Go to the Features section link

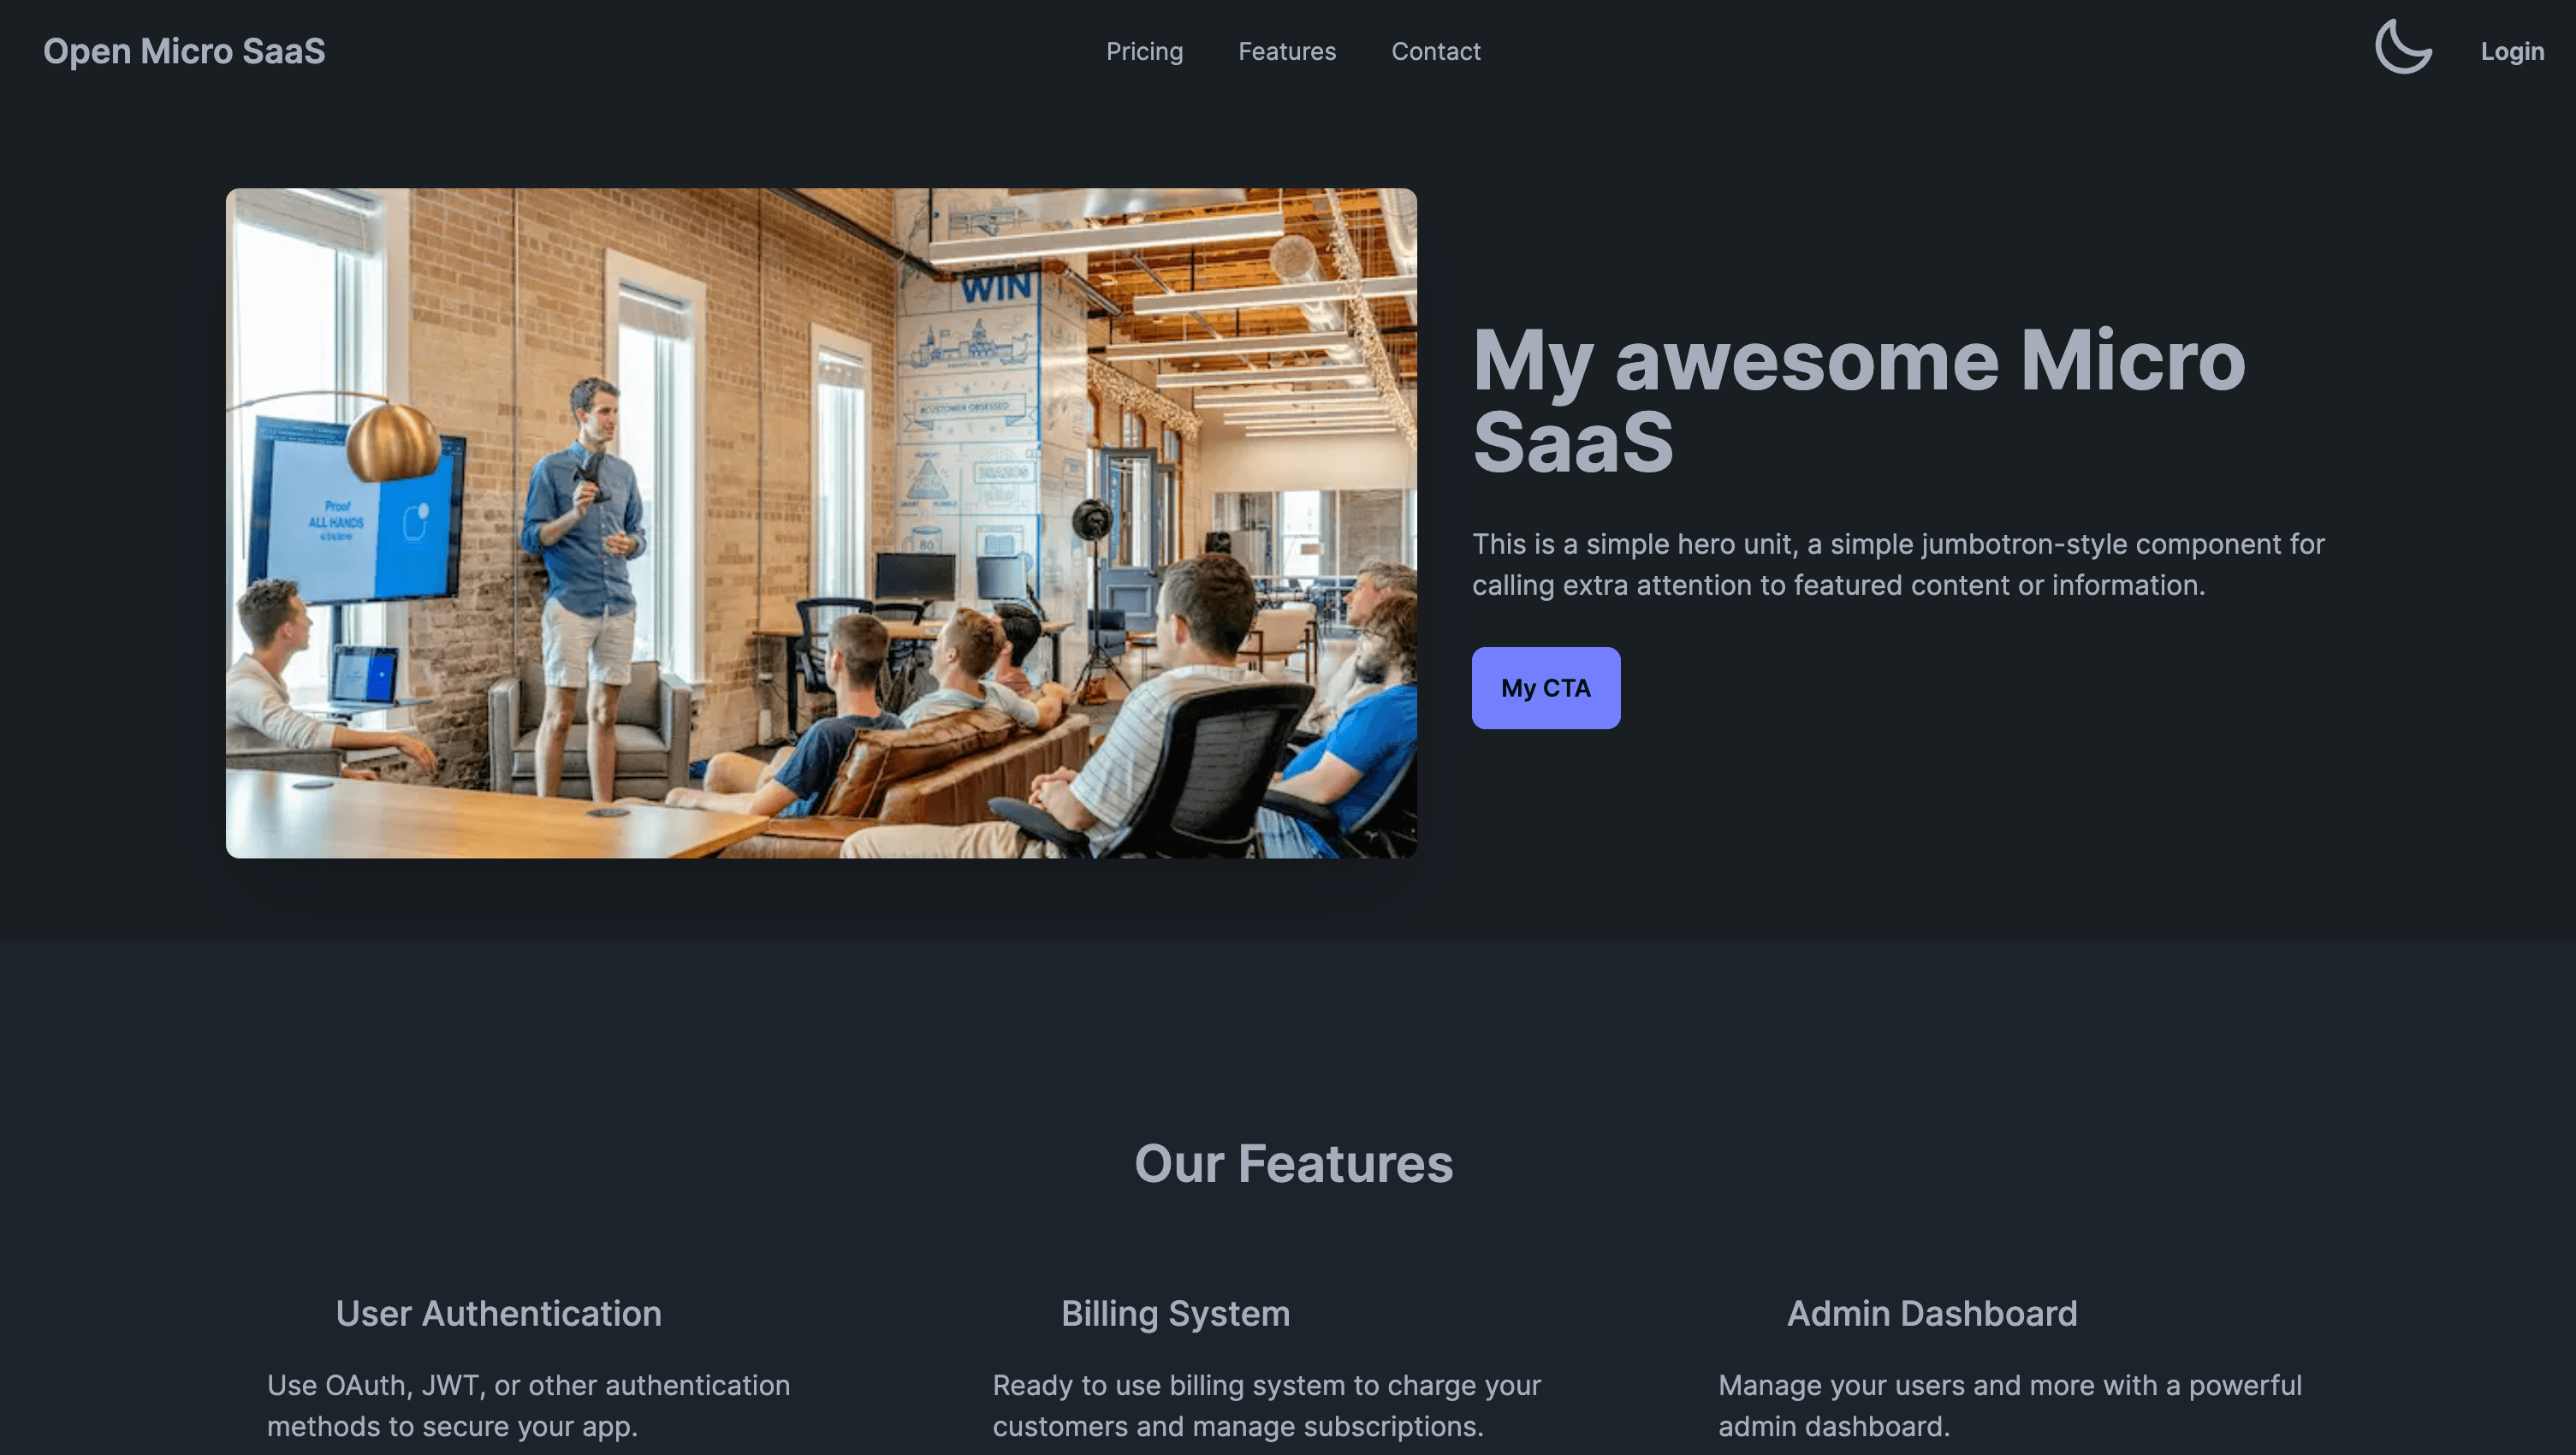click(x=1287, y=51)
